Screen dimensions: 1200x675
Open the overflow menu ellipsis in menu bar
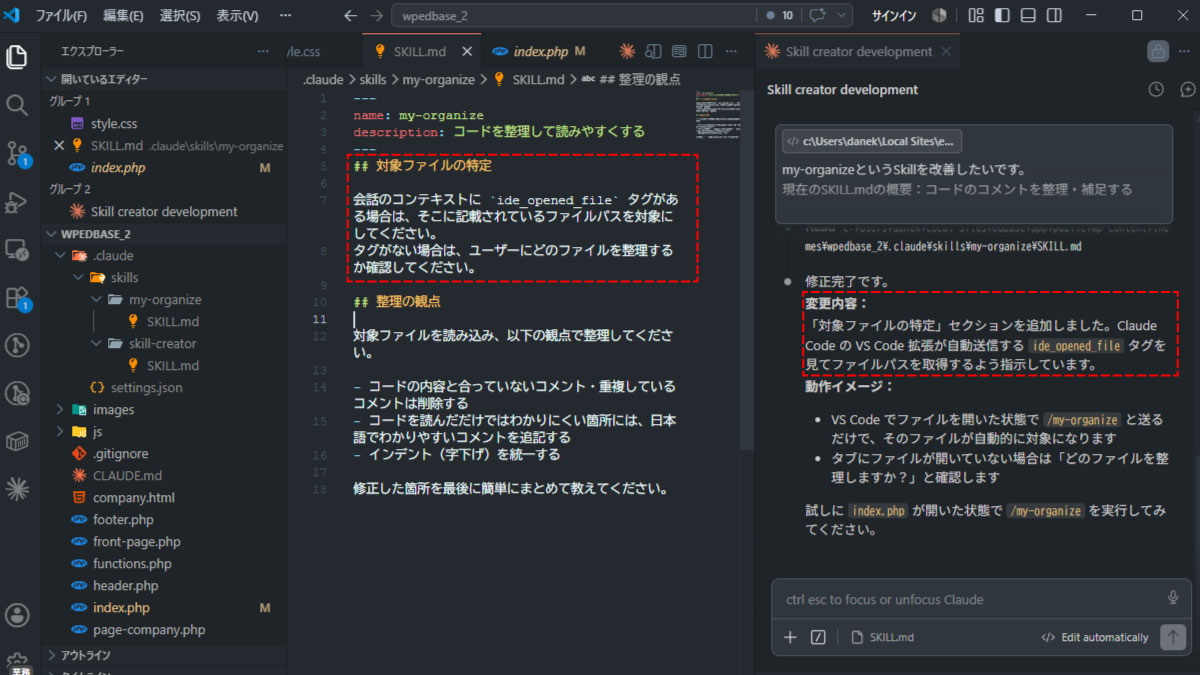point(286,15)
